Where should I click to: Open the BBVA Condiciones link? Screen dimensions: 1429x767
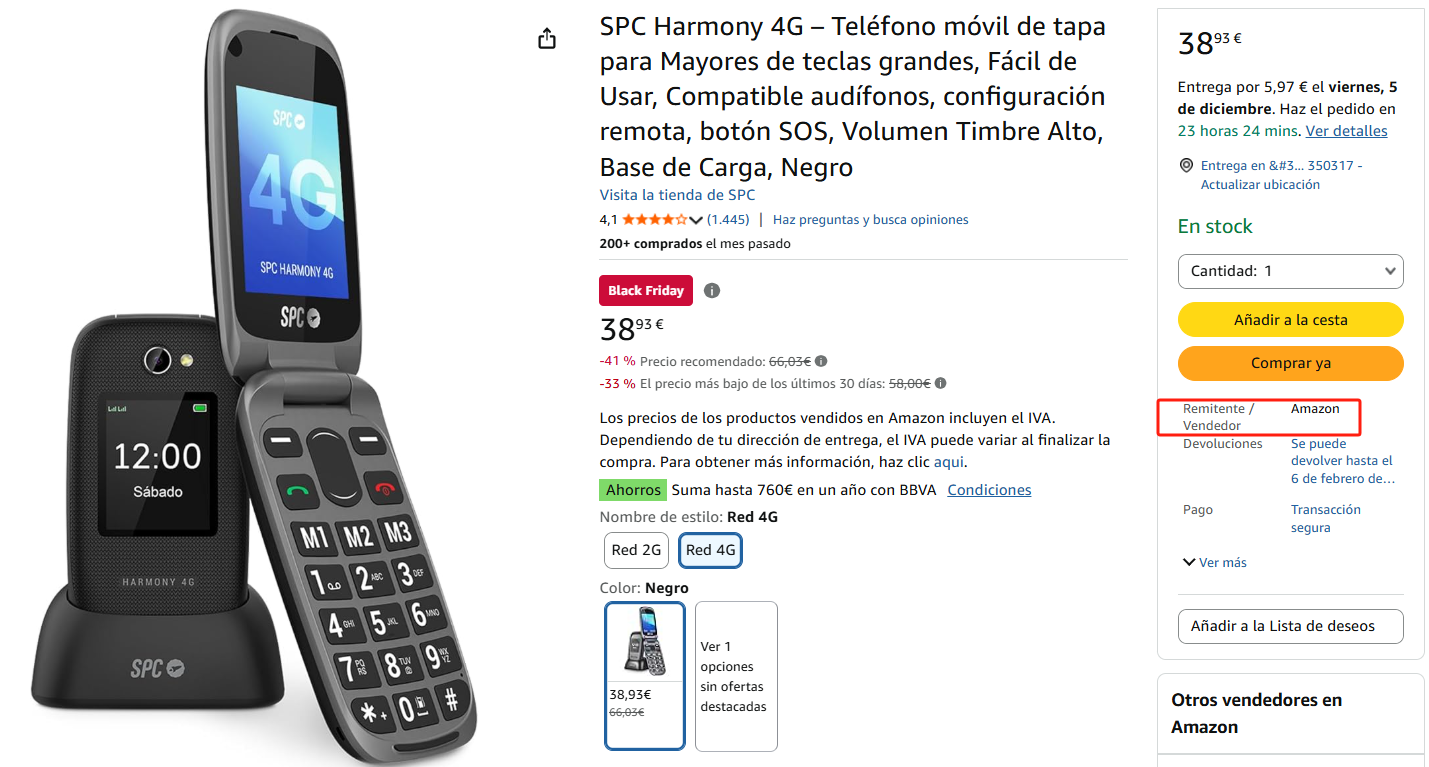pos(989,490)
